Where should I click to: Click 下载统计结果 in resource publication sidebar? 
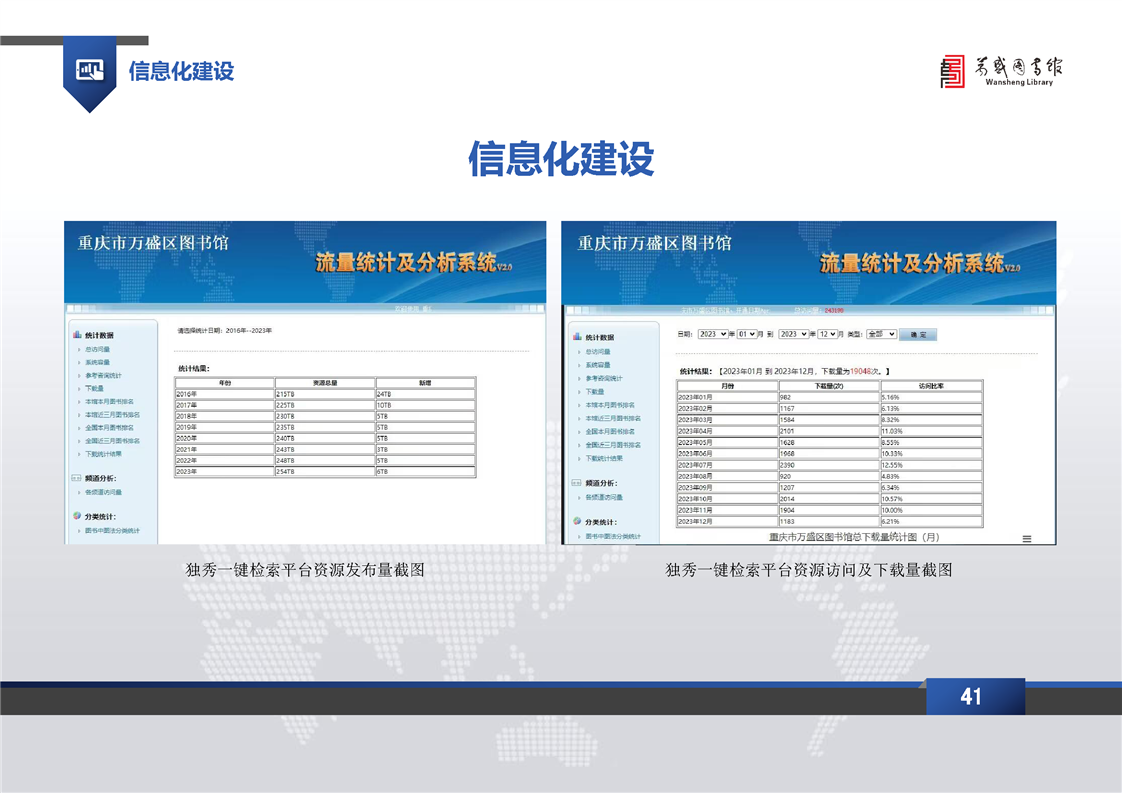103,454
